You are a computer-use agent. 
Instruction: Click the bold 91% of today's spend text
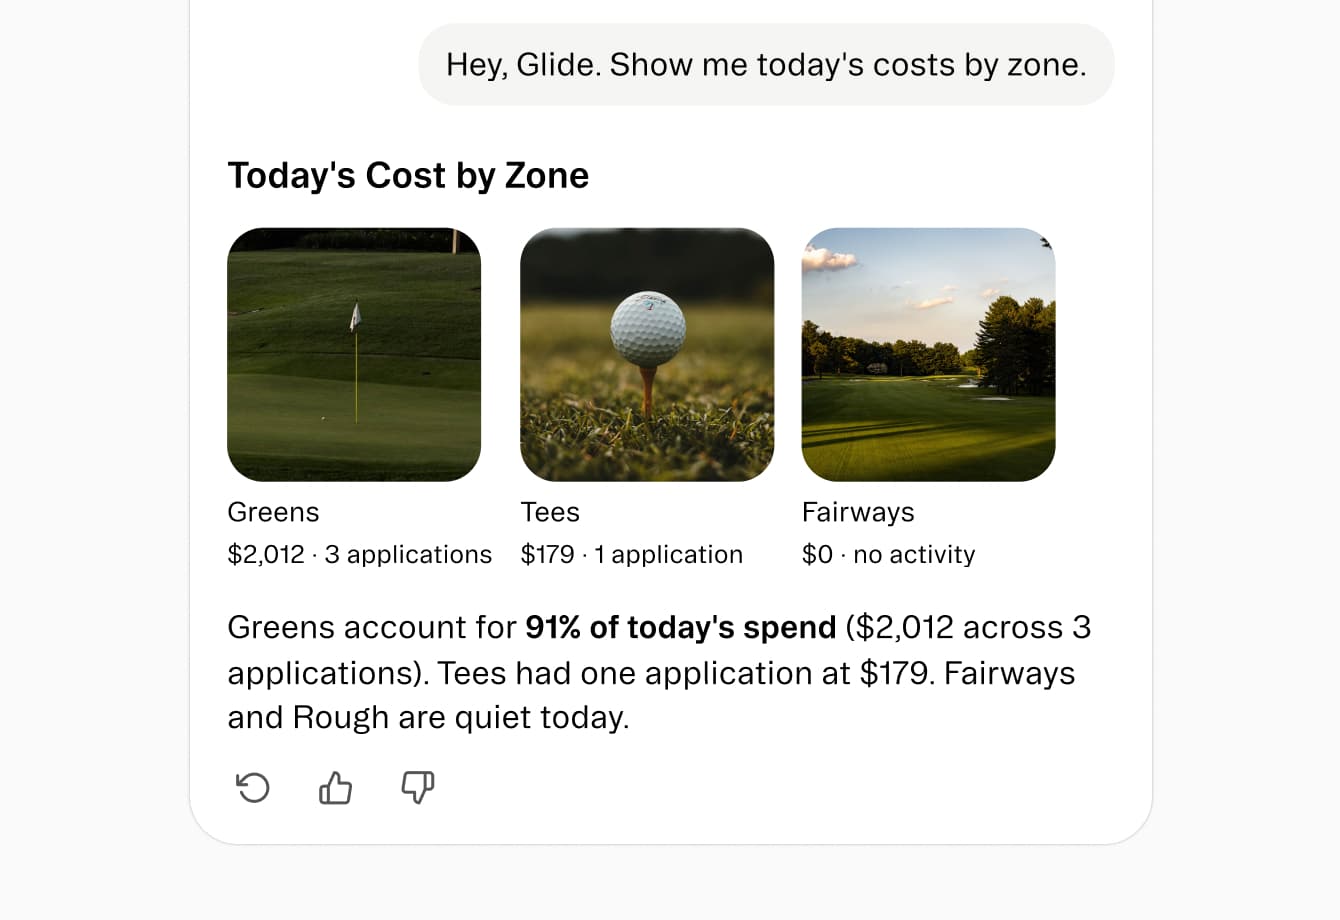click(x=680, y=627)
